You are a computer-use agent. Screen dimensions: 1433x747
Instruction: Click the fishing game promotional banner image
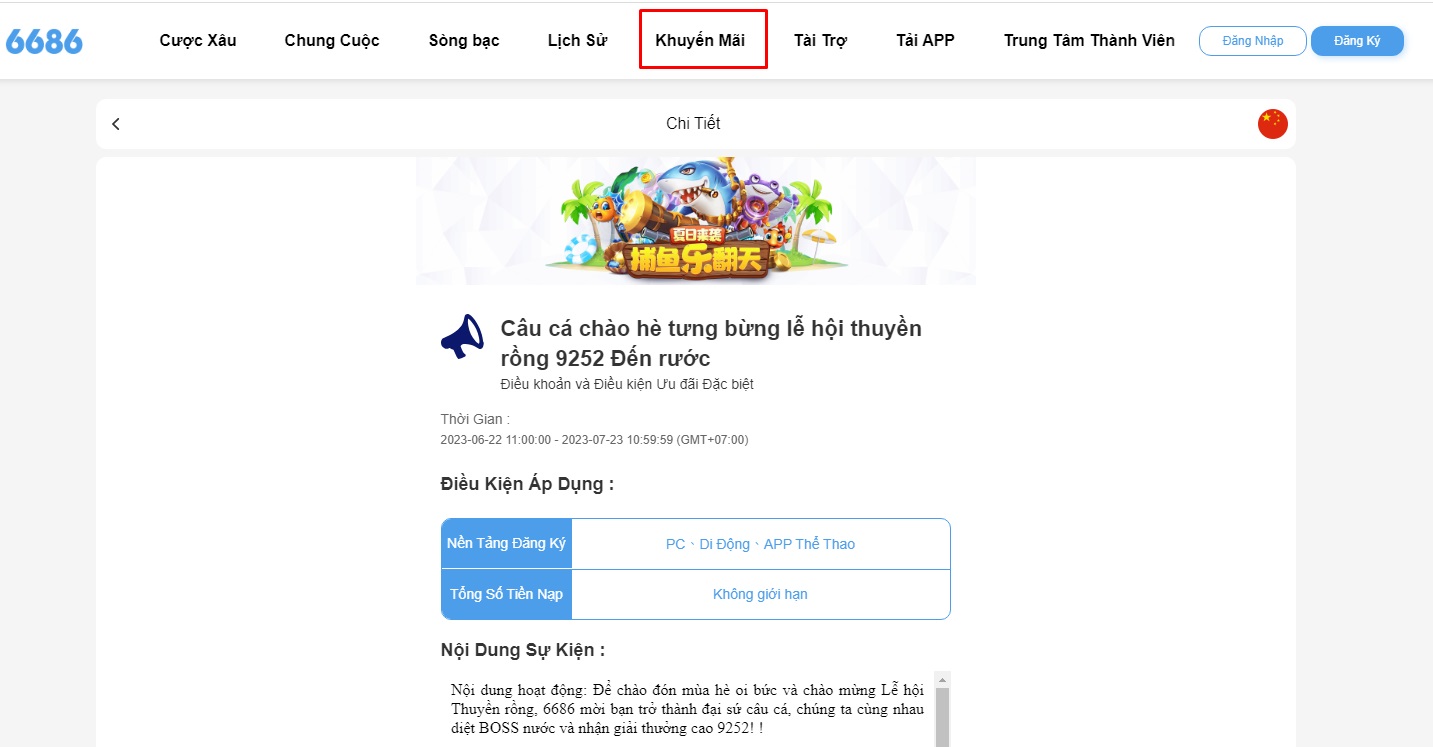tap(696, 221)
